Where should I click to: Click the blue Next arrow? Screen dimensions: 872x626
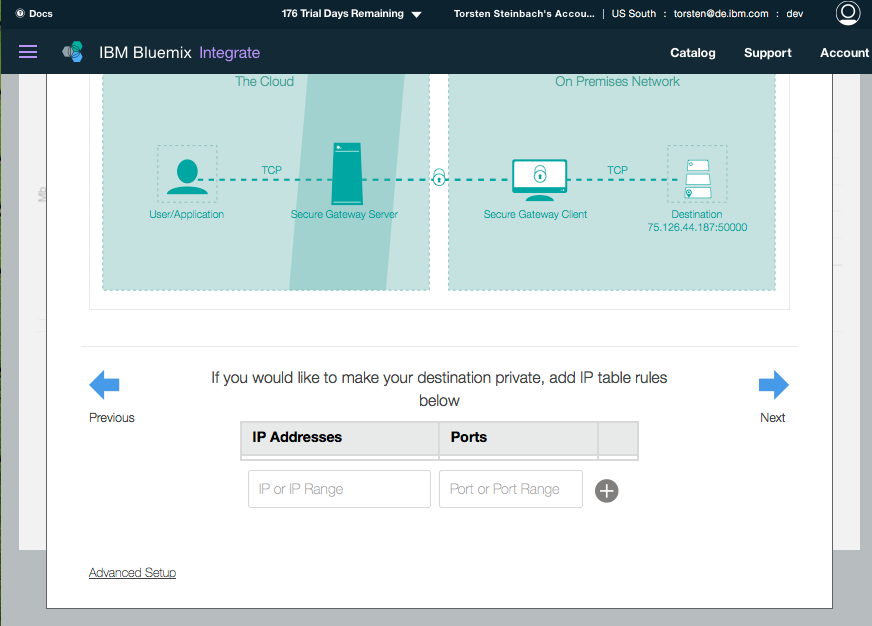(774, 385)
